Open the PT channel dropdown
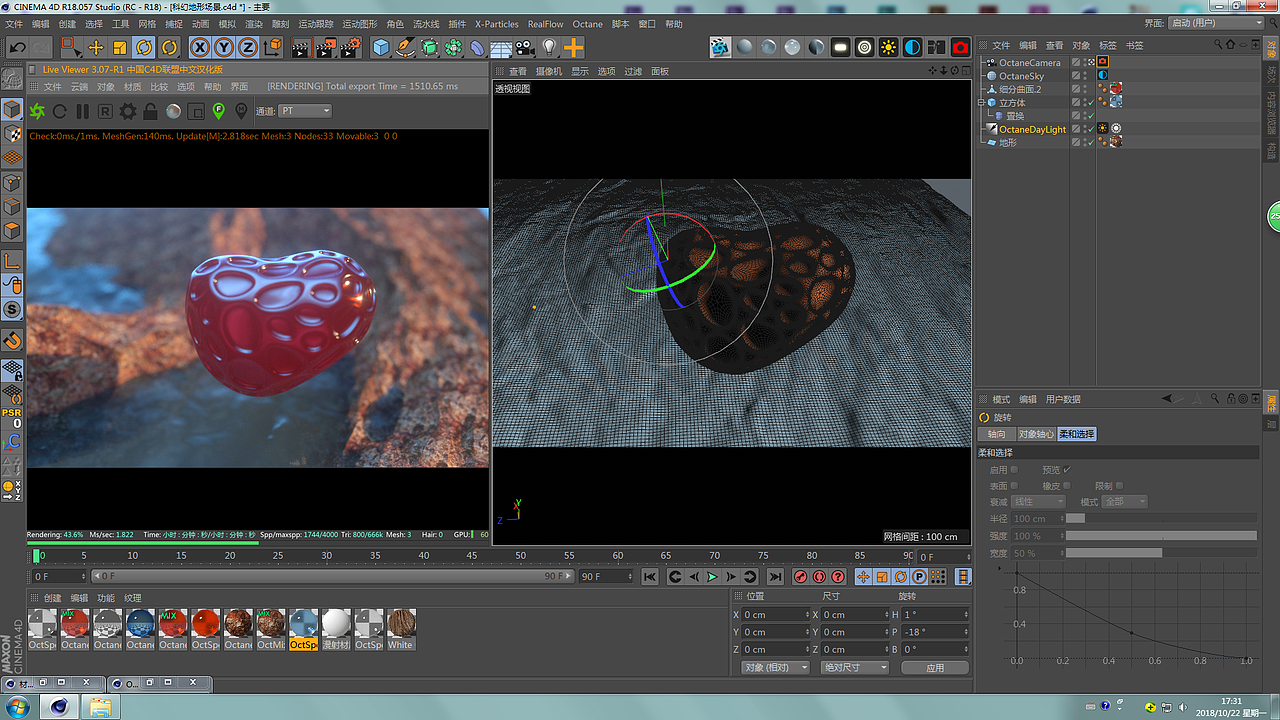The image size is (1280, 720). click(x=305, y=111)
